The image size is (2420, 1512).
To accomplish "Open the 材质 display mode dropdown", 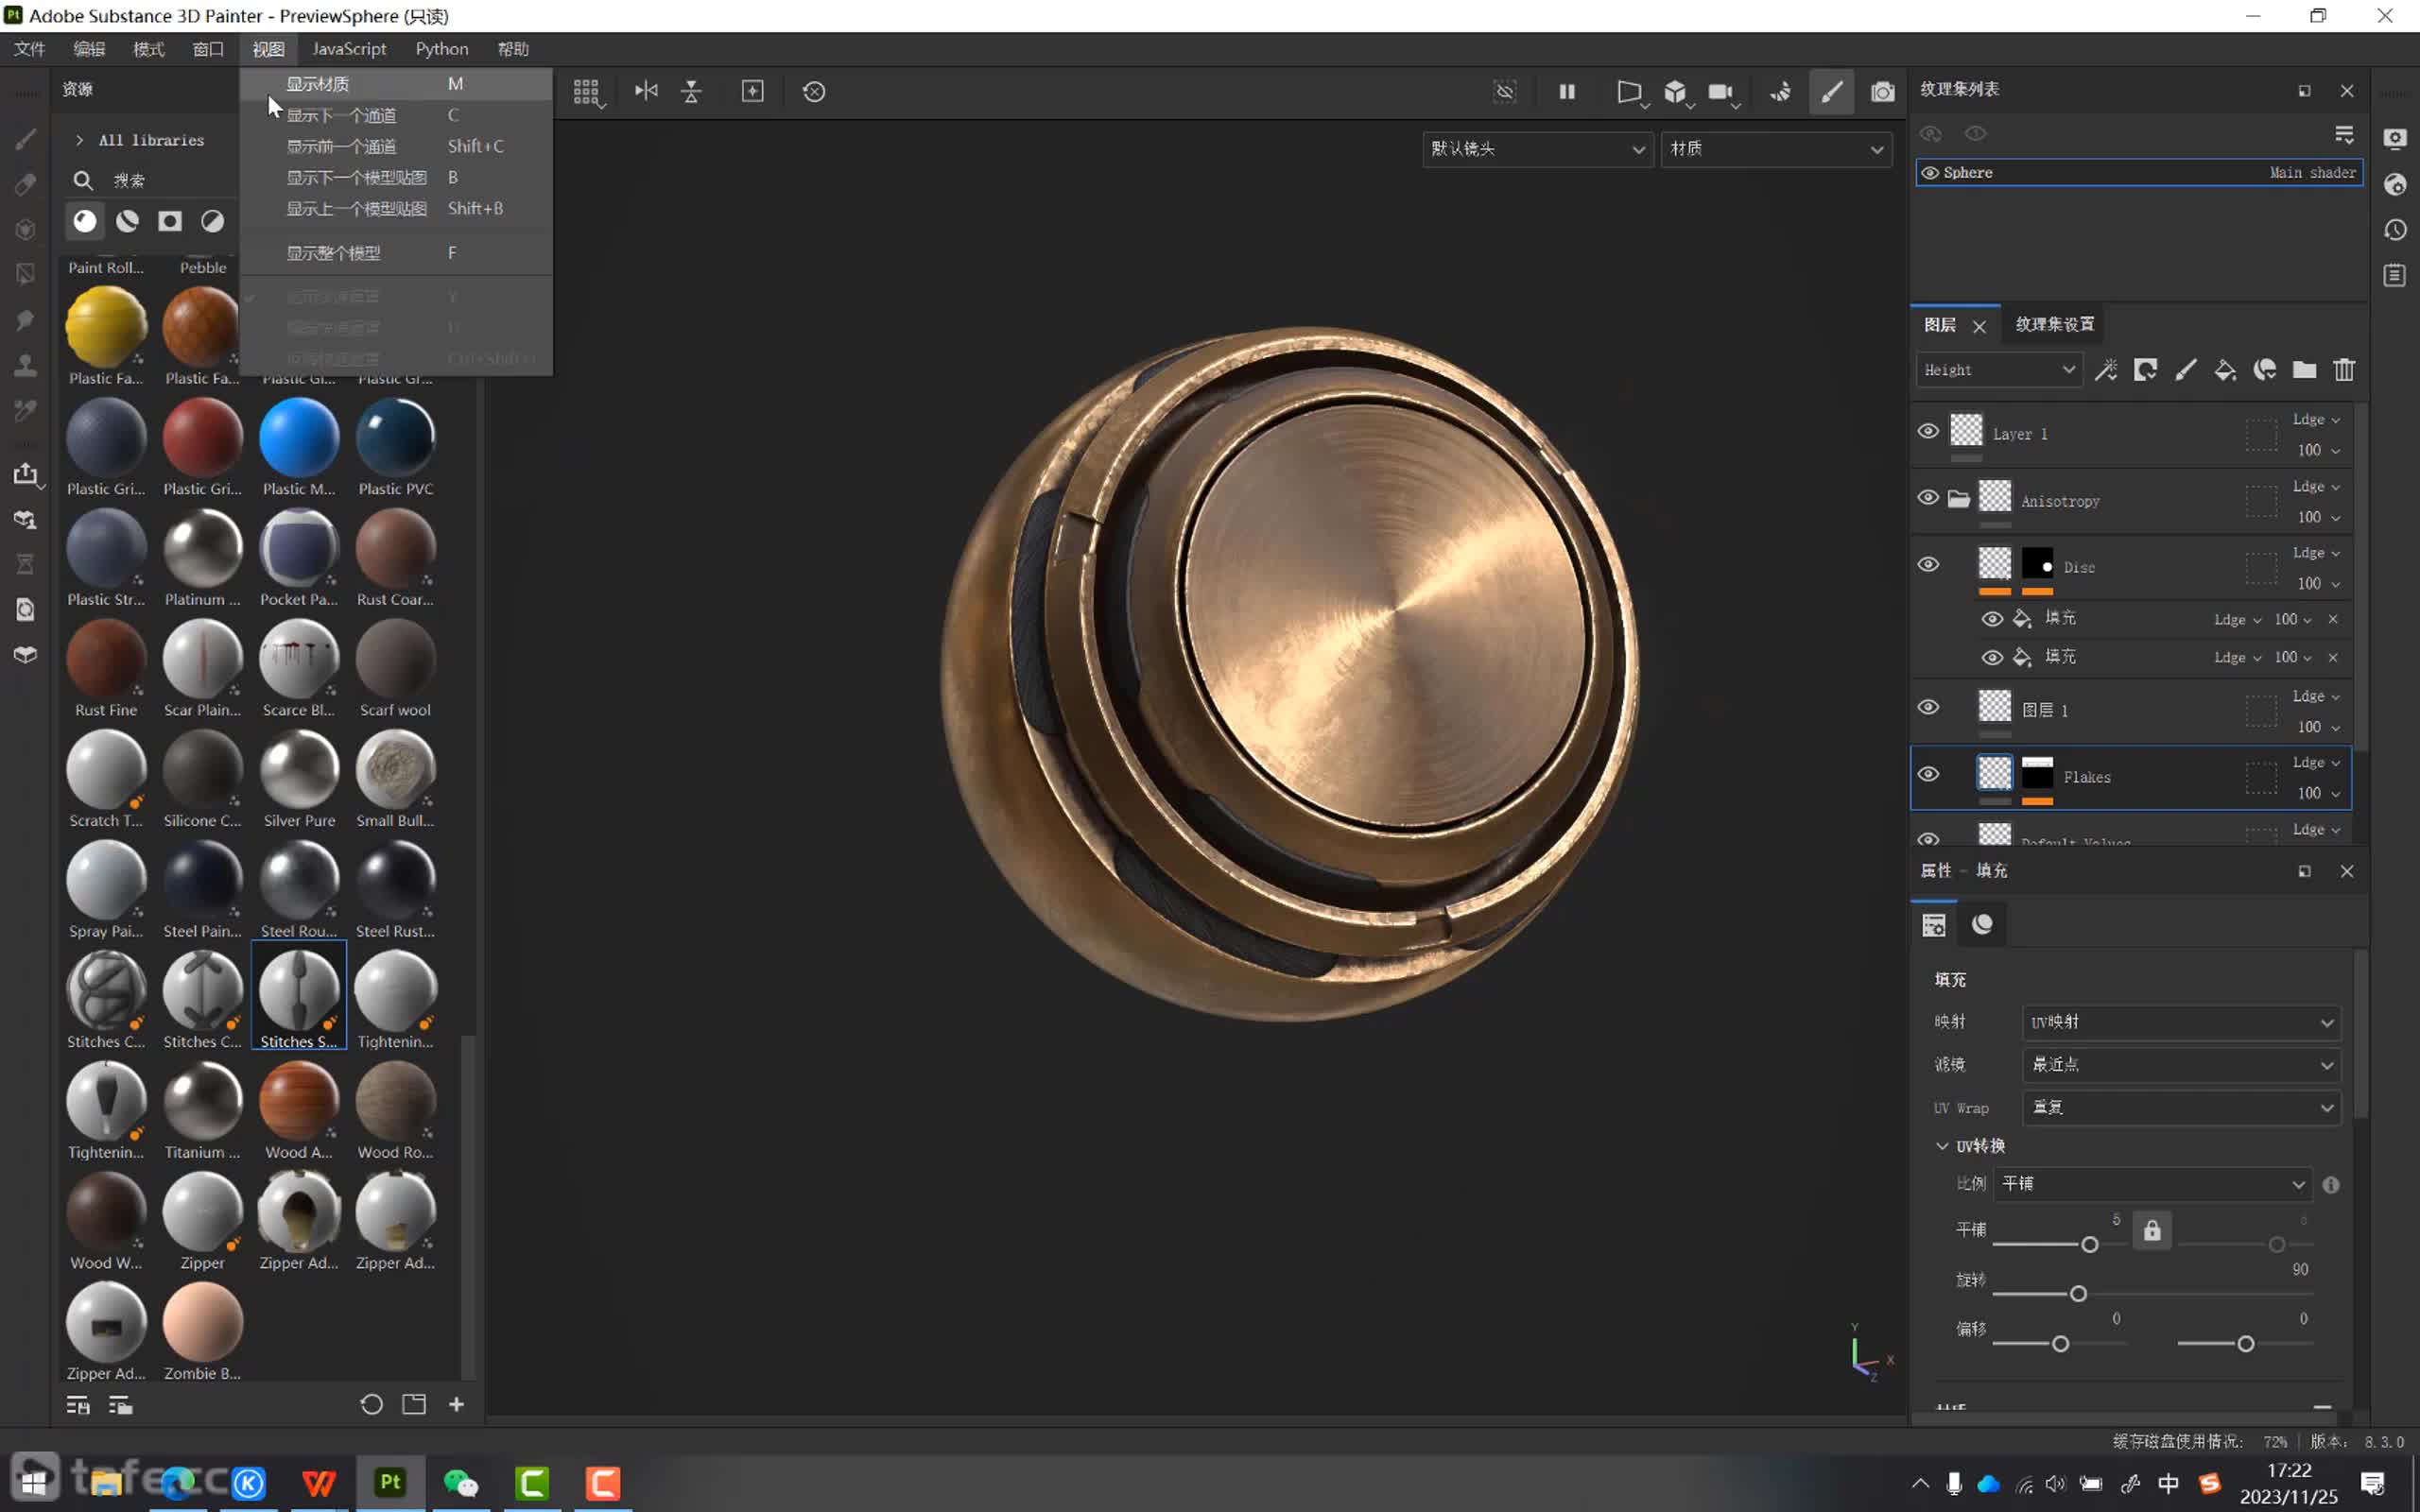I will click(1776, 149).
